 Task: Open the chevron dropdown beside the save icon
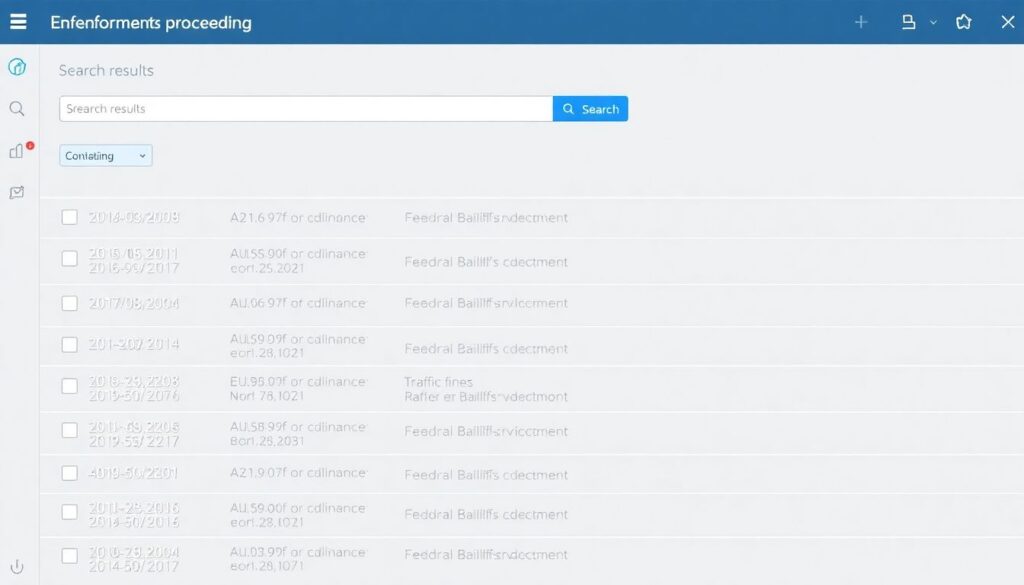point(934,22)
